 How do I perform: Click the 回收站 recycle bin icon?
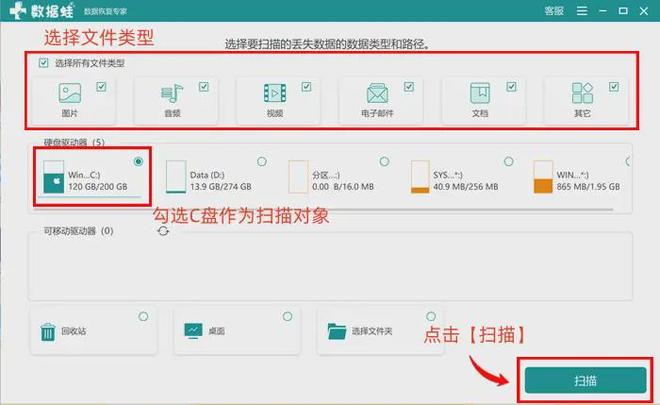coord(48,331)
